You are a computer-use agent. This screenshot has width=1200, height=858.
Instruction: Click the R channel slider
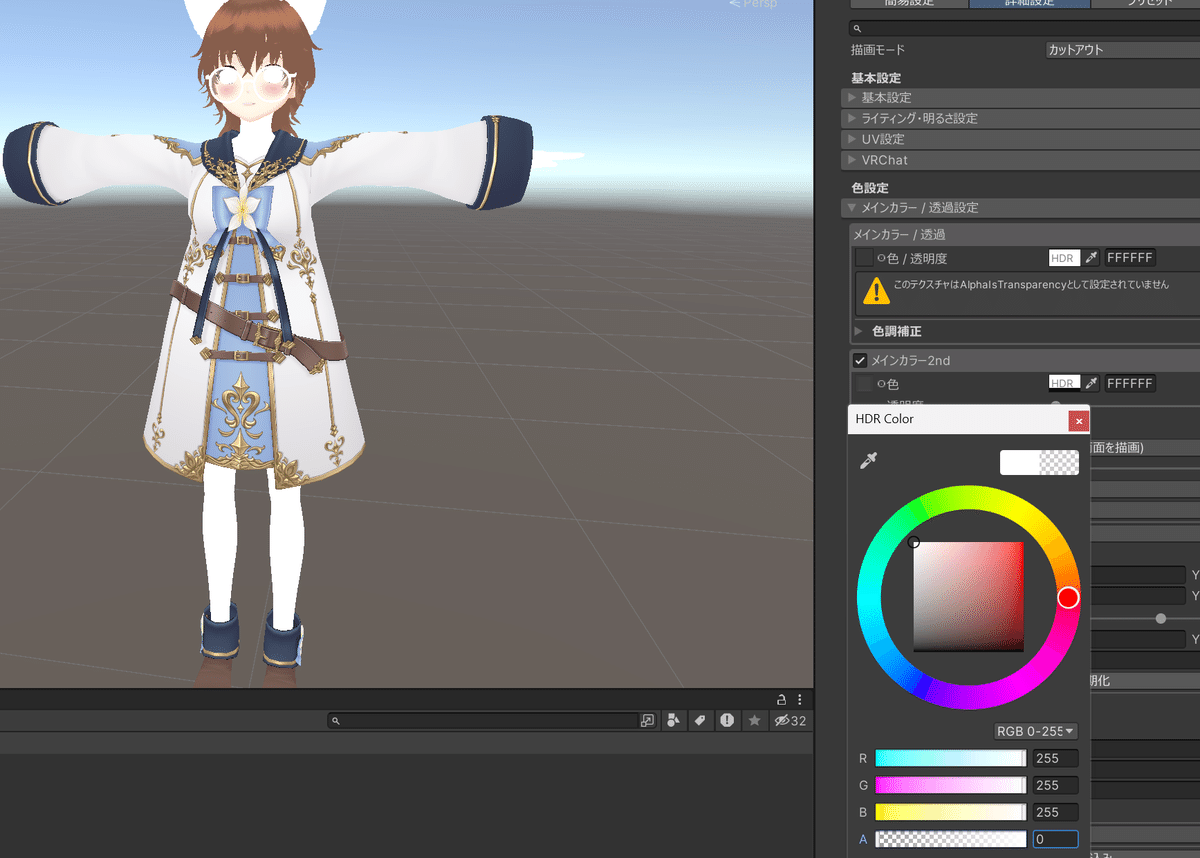click(x=951, y=758)
